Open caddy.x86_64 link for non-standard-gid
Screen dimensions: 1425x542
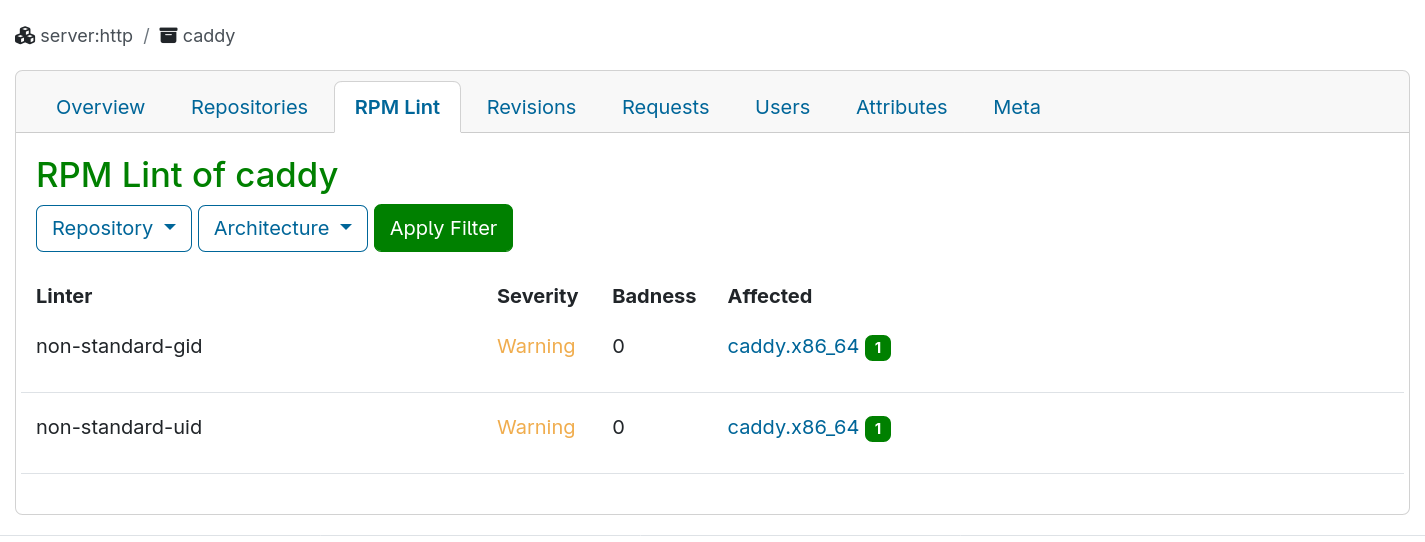point(793,346)
